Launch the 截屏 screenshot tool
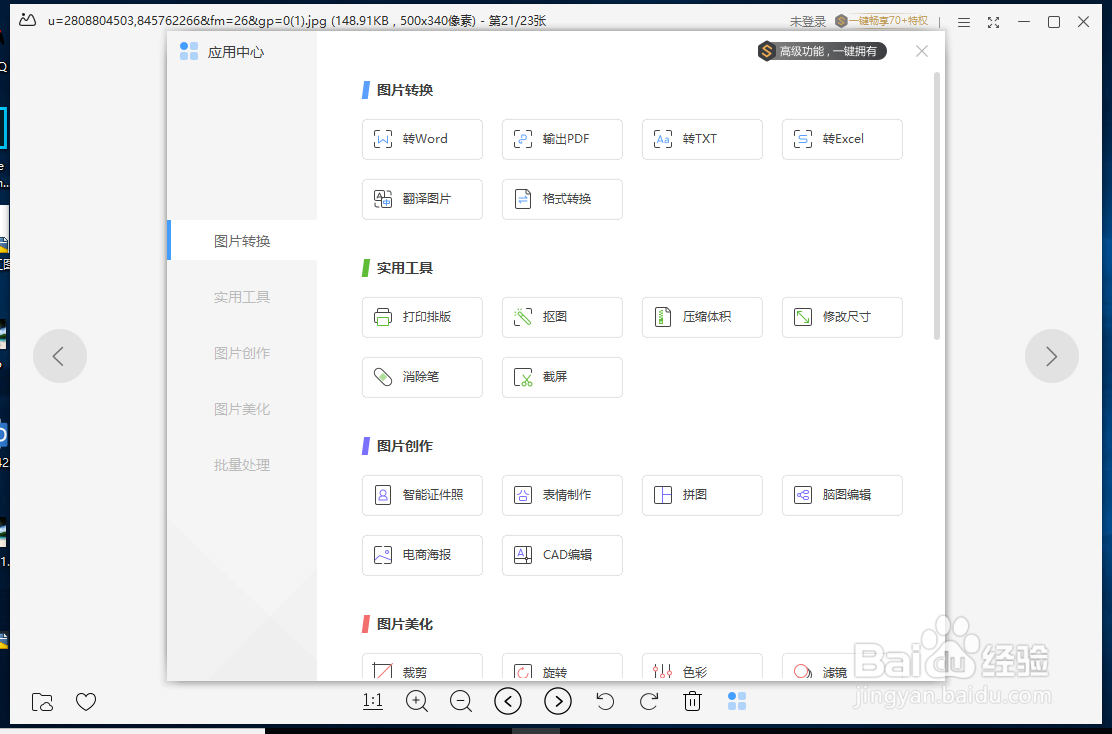Screen dimensions: 1112x734 562,377
